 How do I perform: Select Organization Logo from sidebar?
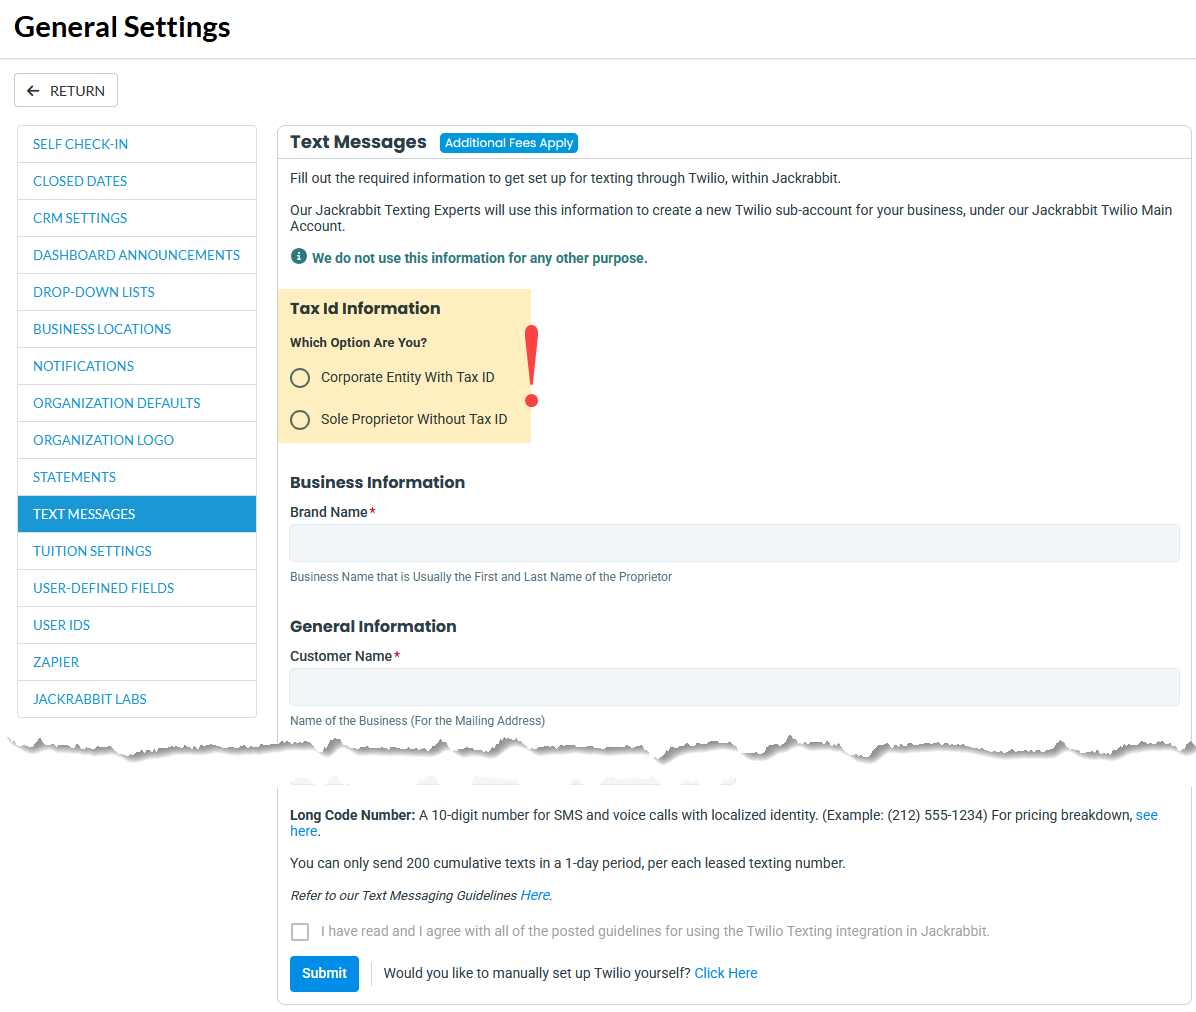pyautogui.click(x=103, y=439)
